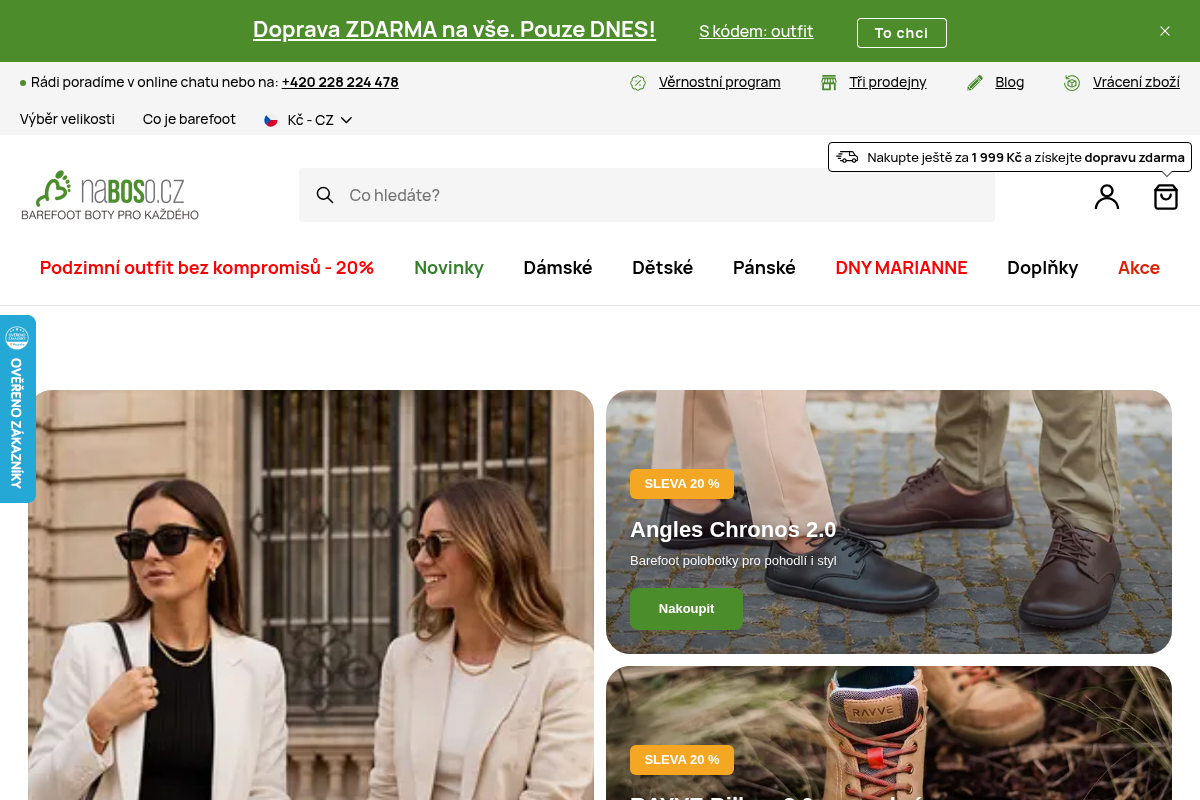Click the Věrnostní program percent icon
1200x800 pixels.
[x=638, y=82]
